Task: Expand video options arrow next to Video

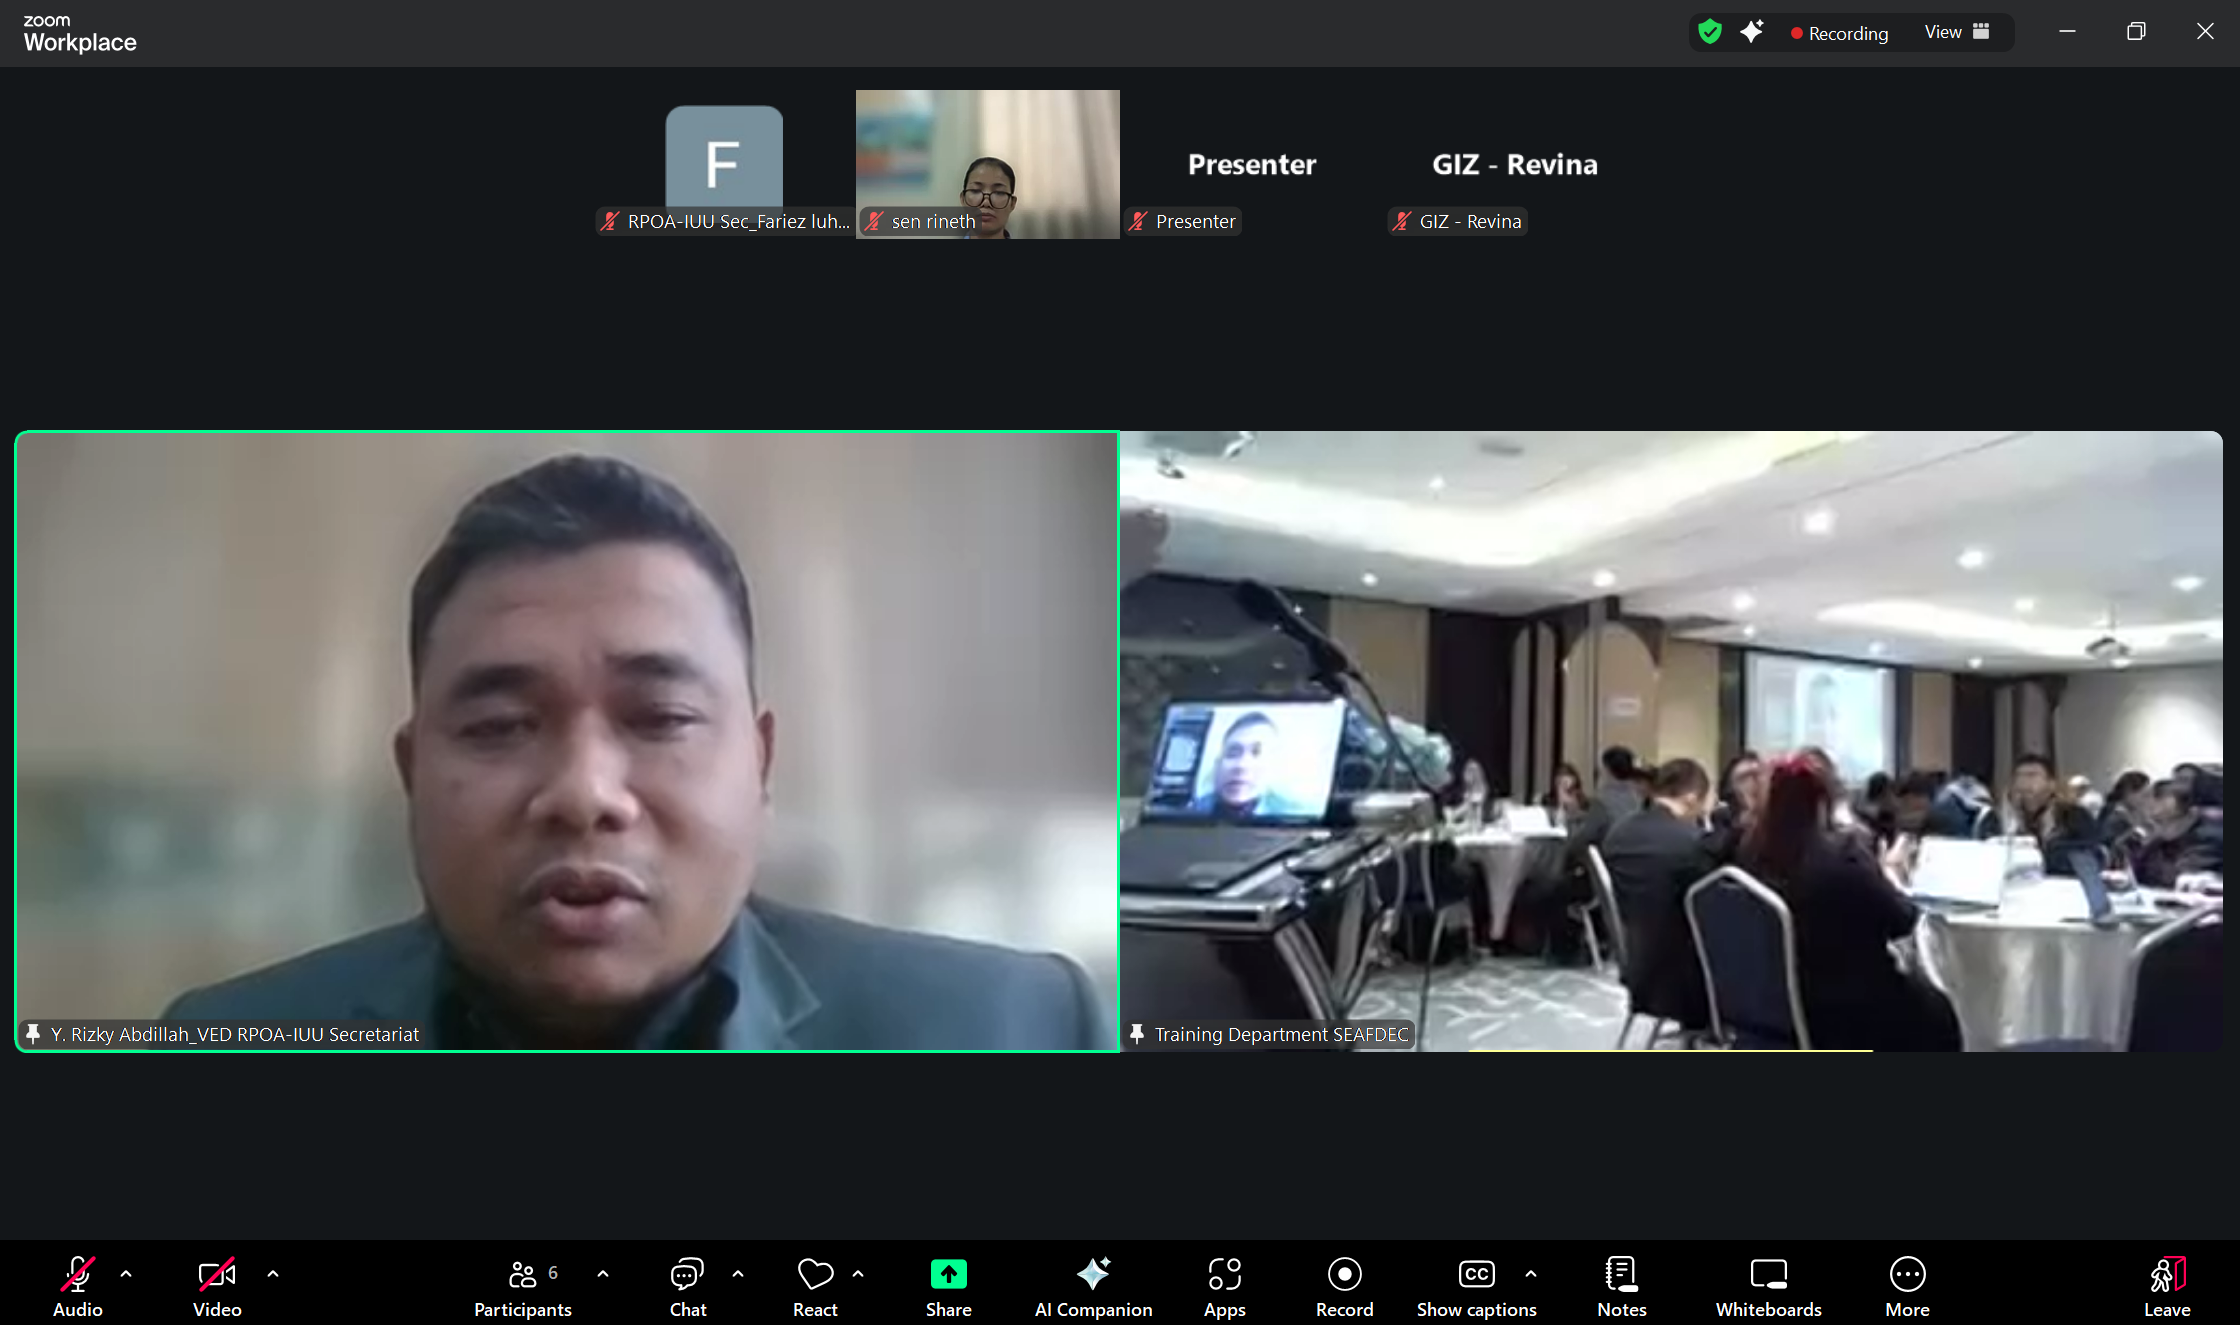Action: click(273, 1274)
